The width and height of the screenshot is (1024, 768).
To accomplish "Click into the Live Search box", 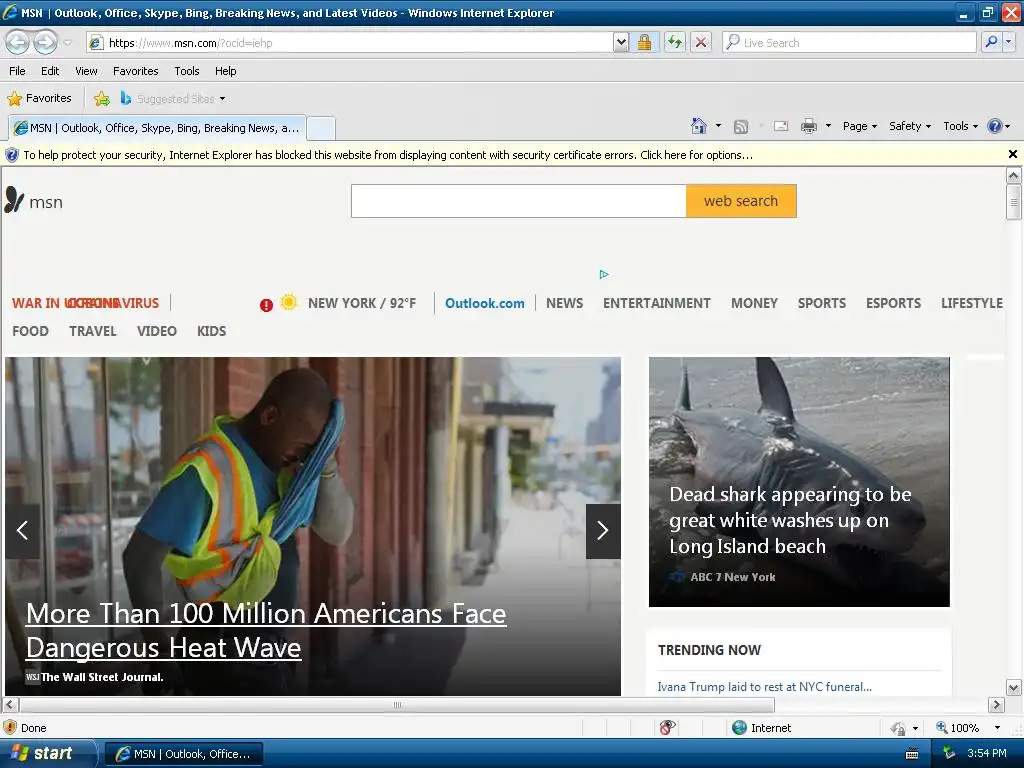I will pos(849,42).
